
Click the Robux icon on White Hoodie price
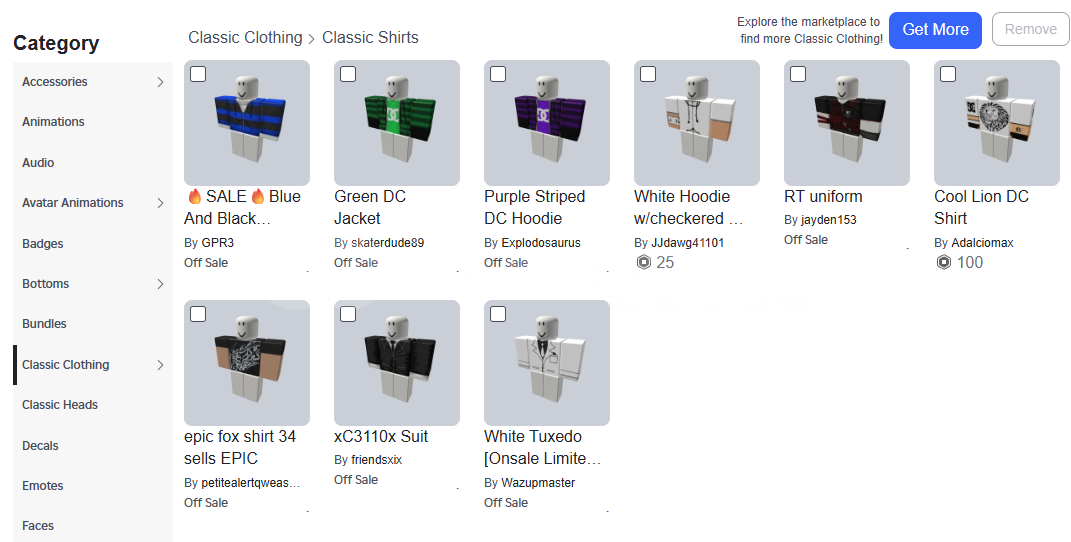(x=643, y=262)
